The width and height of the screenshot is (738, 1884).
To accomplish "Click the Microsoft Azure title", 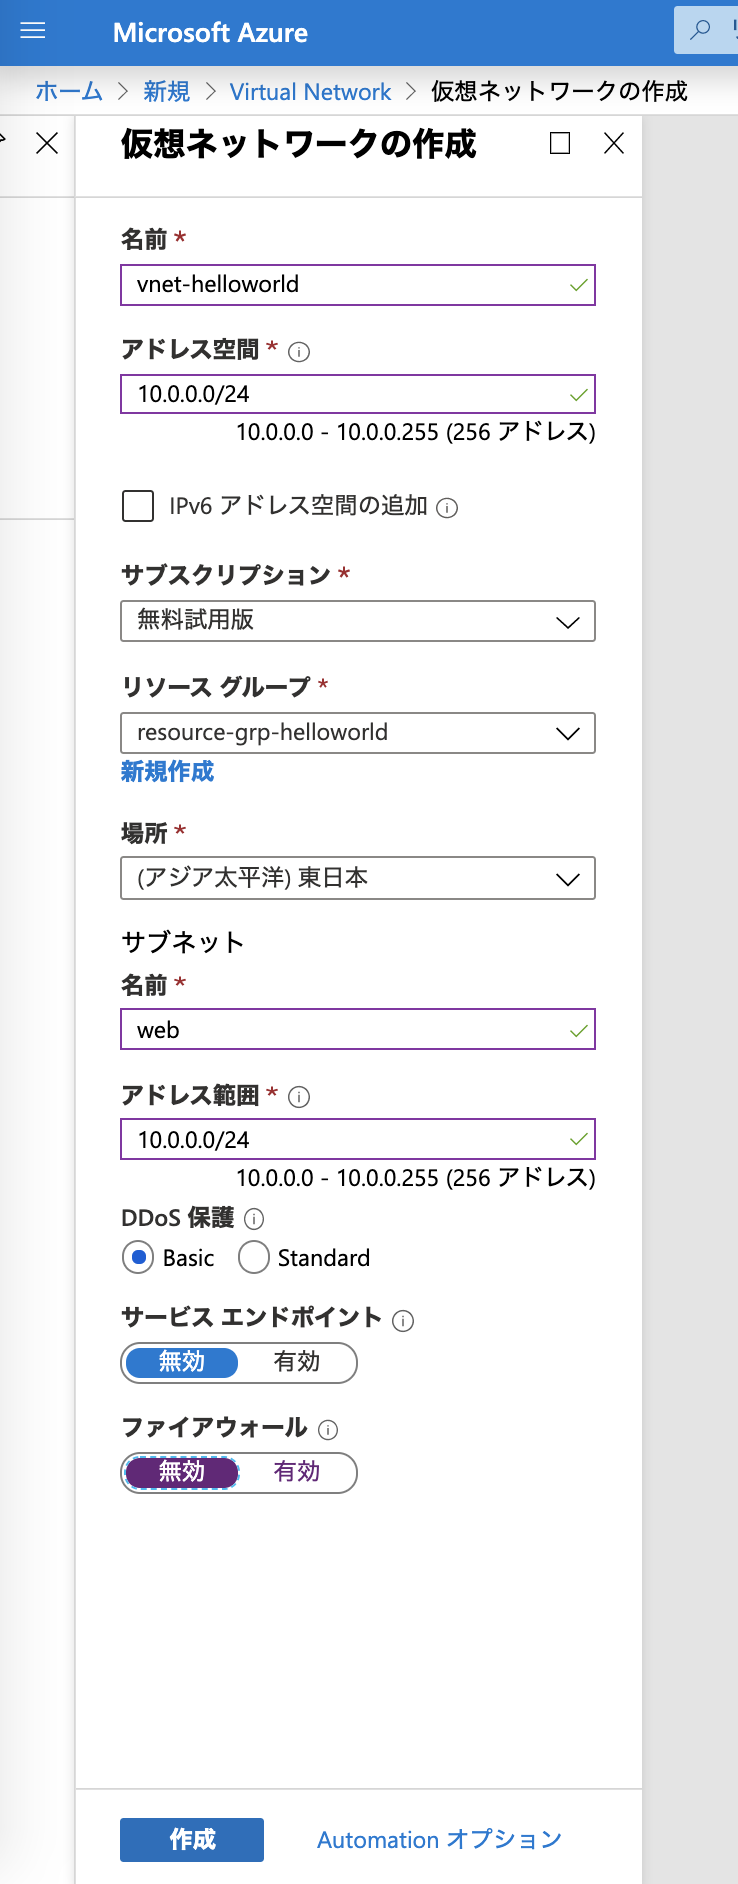I will (x=210, y=32).
